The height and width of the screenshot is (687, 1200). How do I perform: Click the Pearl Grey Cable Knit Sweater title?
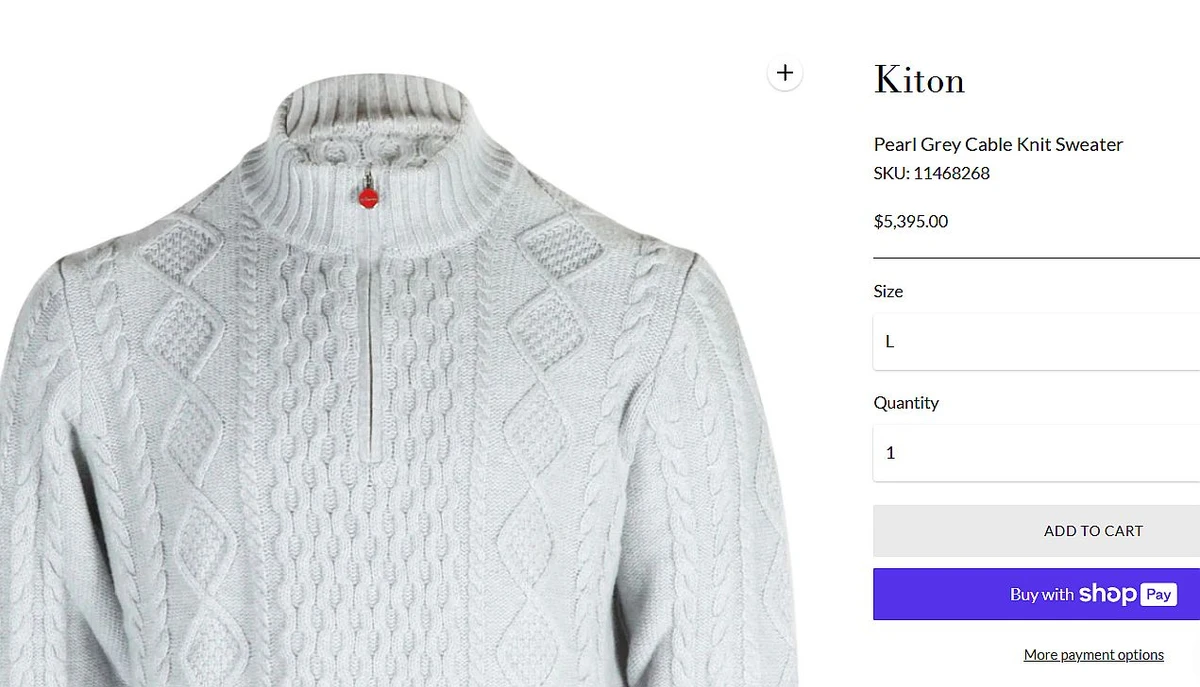click(997, 144)
